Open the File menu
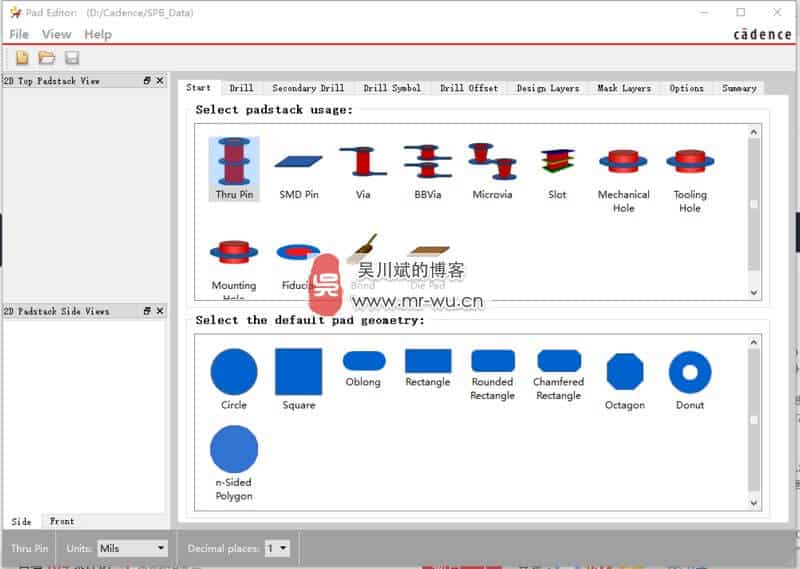 pos(19,34)
